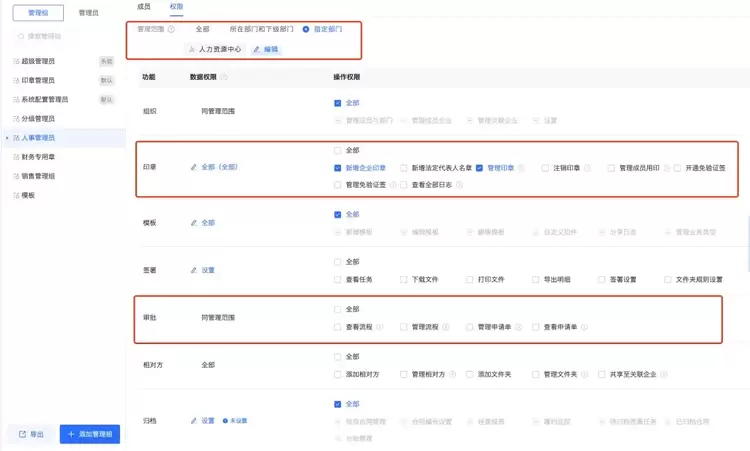Click the pencil icon in the 印章 row
Screen dimensions: 750x451
pos(194,167)
